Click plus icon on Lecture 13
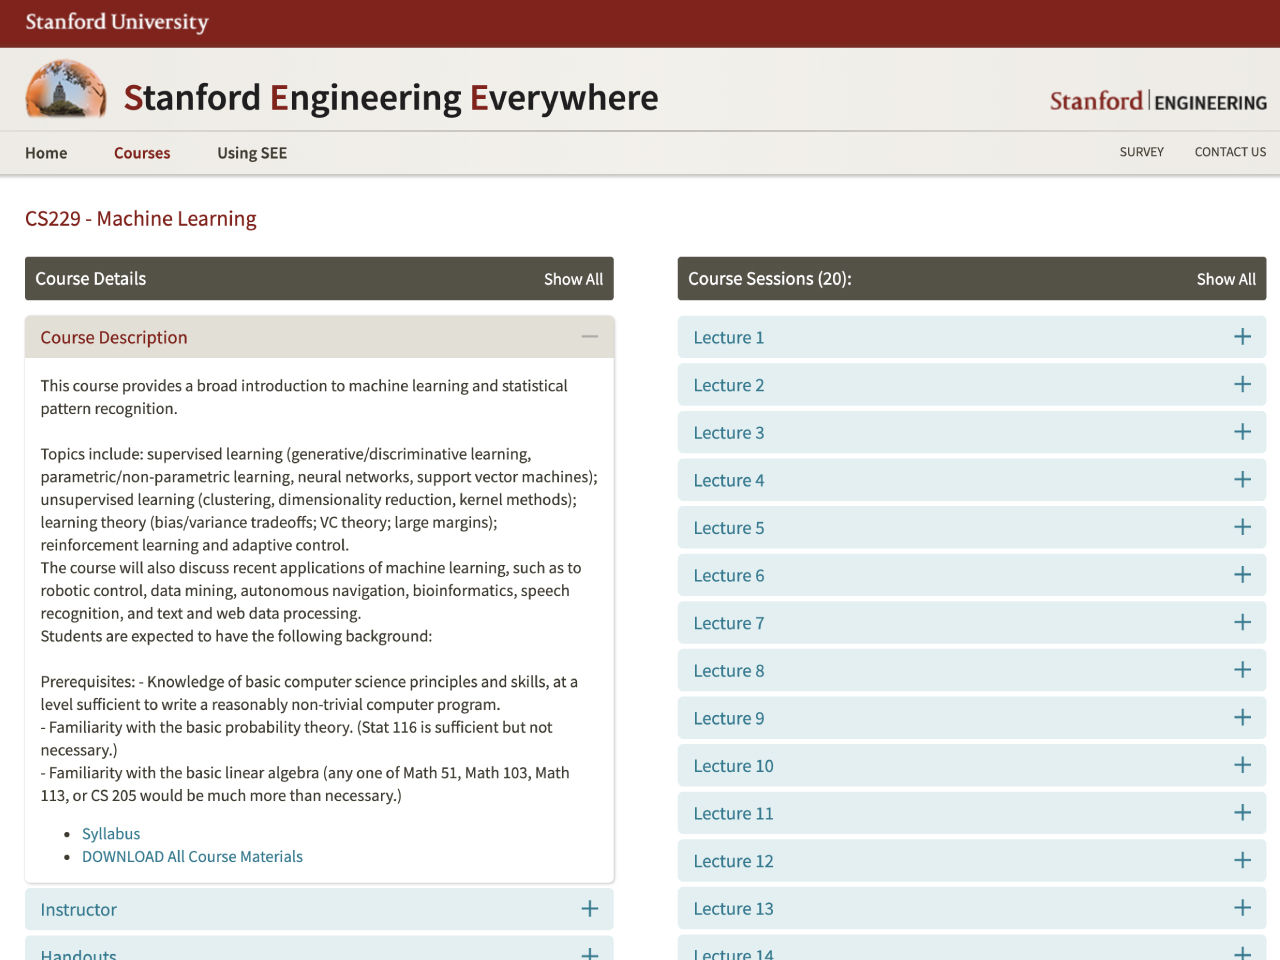The image size is (1280, 960). pos(1242,908)
